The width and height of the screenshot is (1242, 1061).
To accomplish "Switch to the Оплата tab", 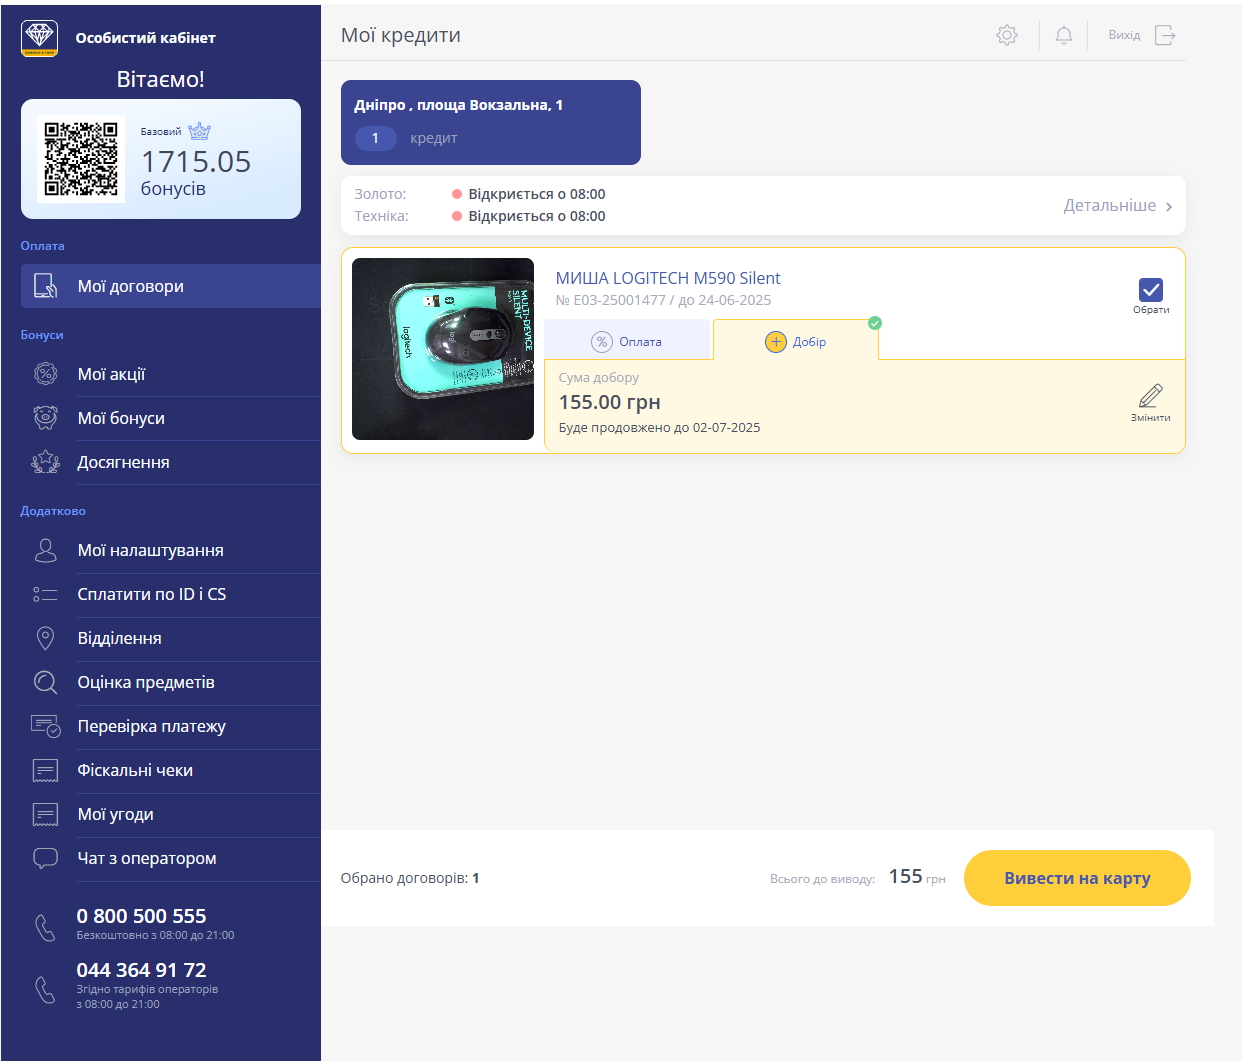I will [x=627, y=341].
